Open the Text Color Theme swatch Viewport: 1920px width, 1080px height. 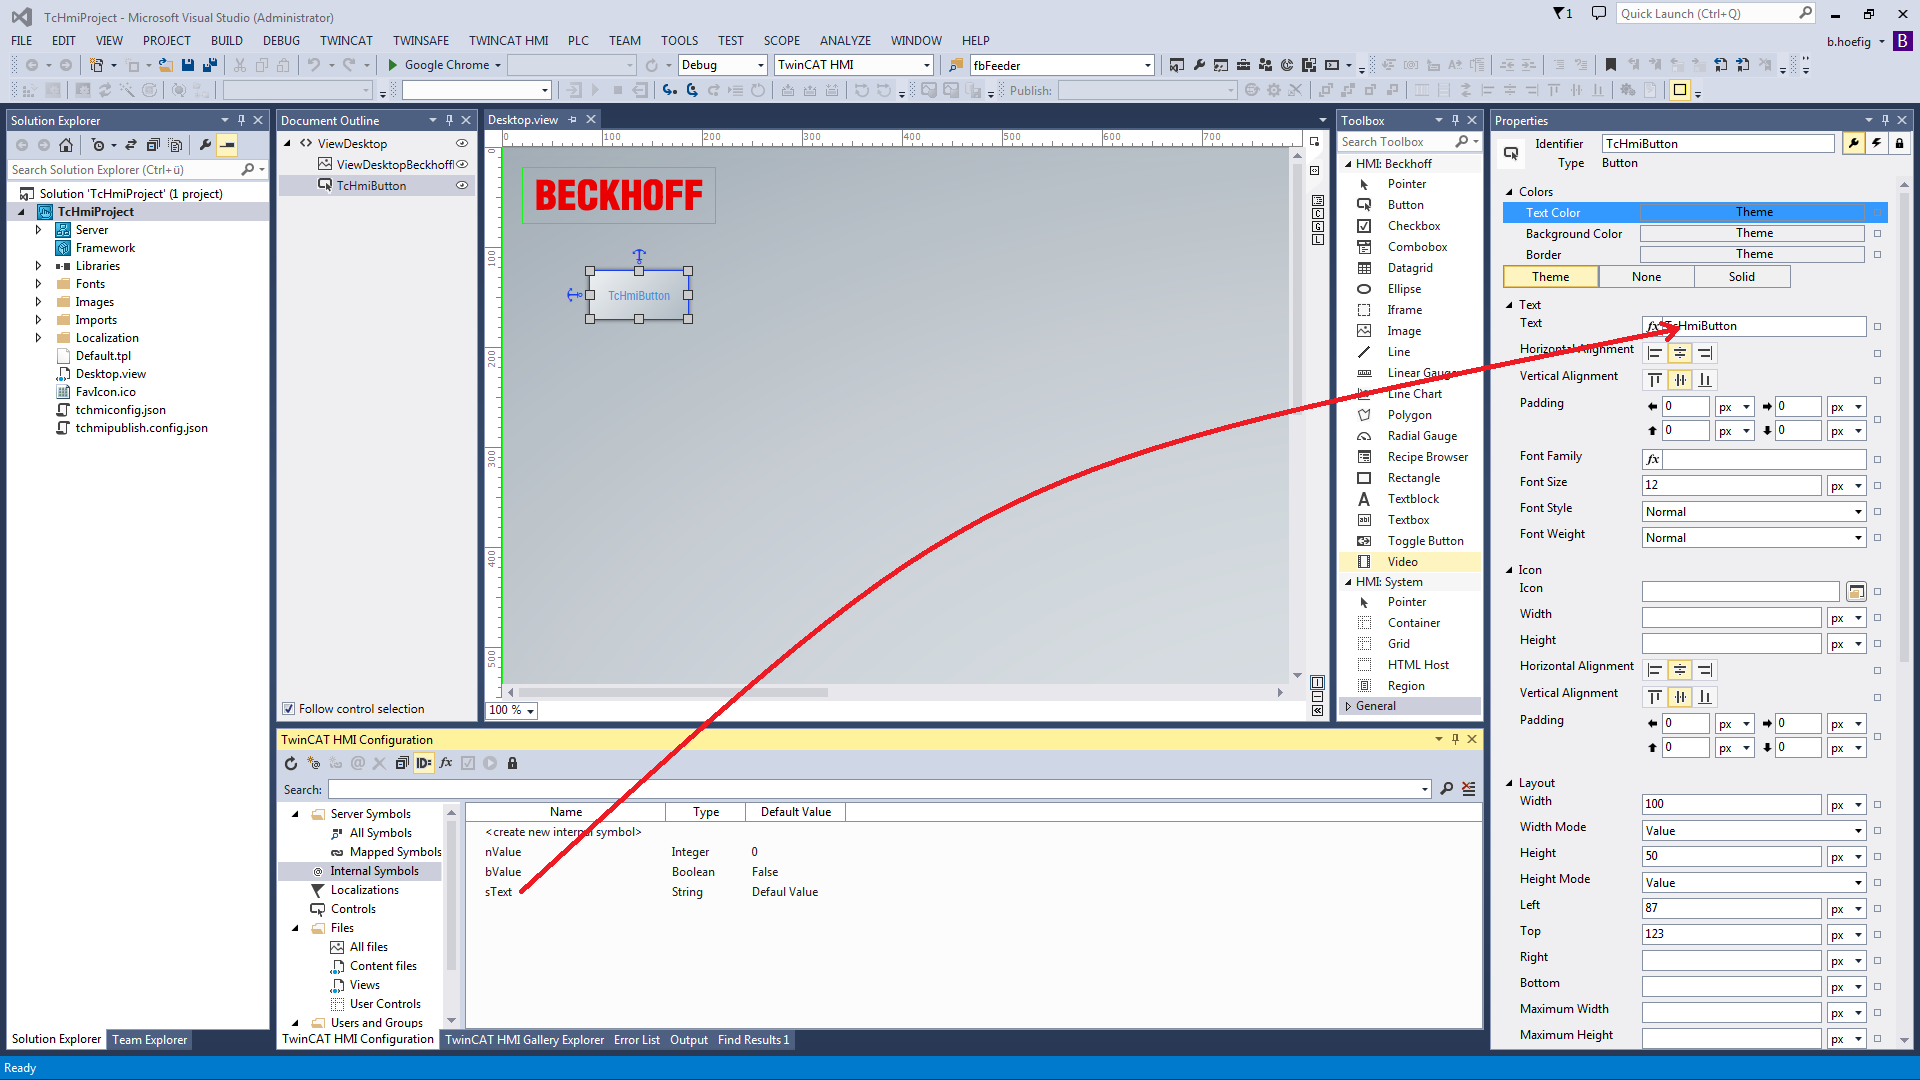tap(1753, 212)
